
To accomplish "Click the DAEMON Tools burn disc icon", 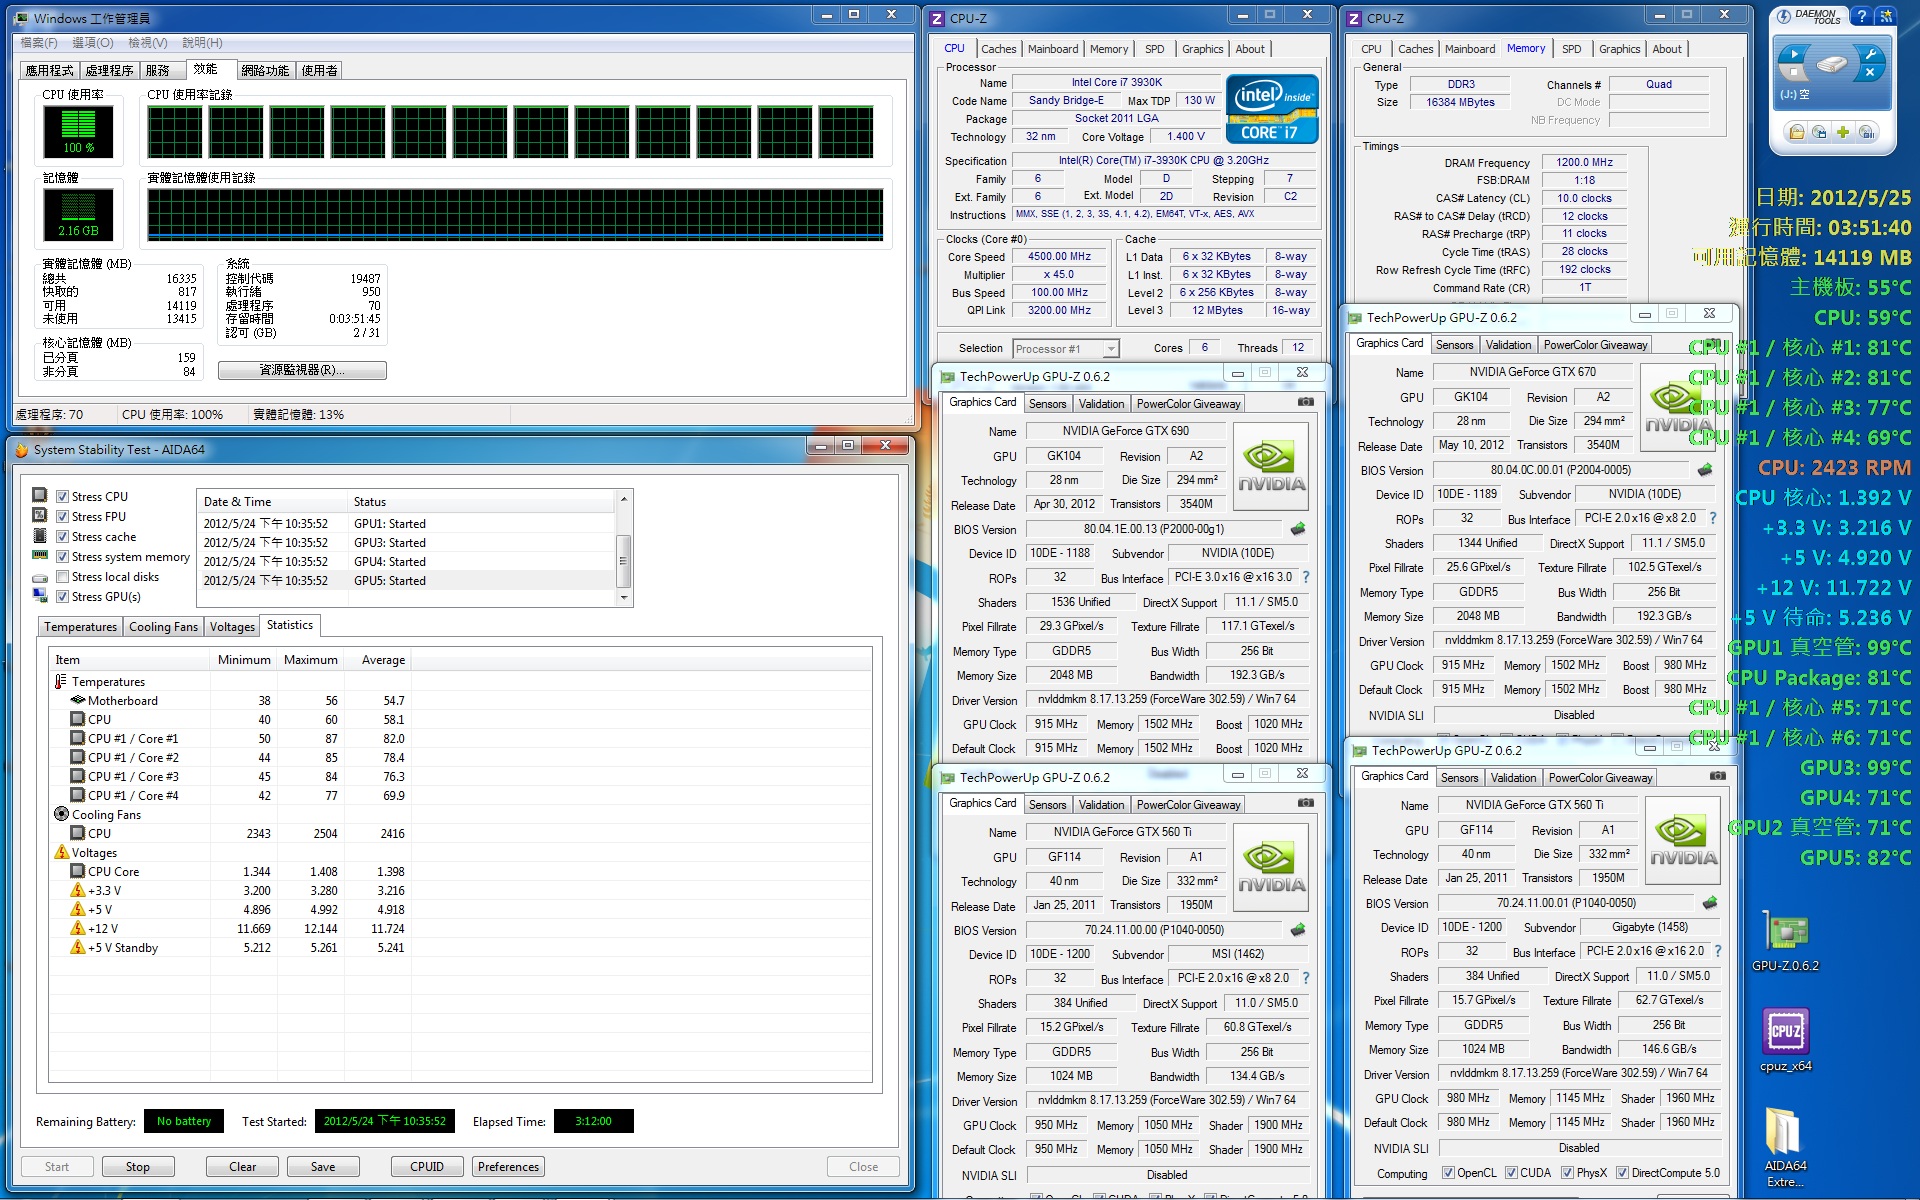I will coord(1865,132).
